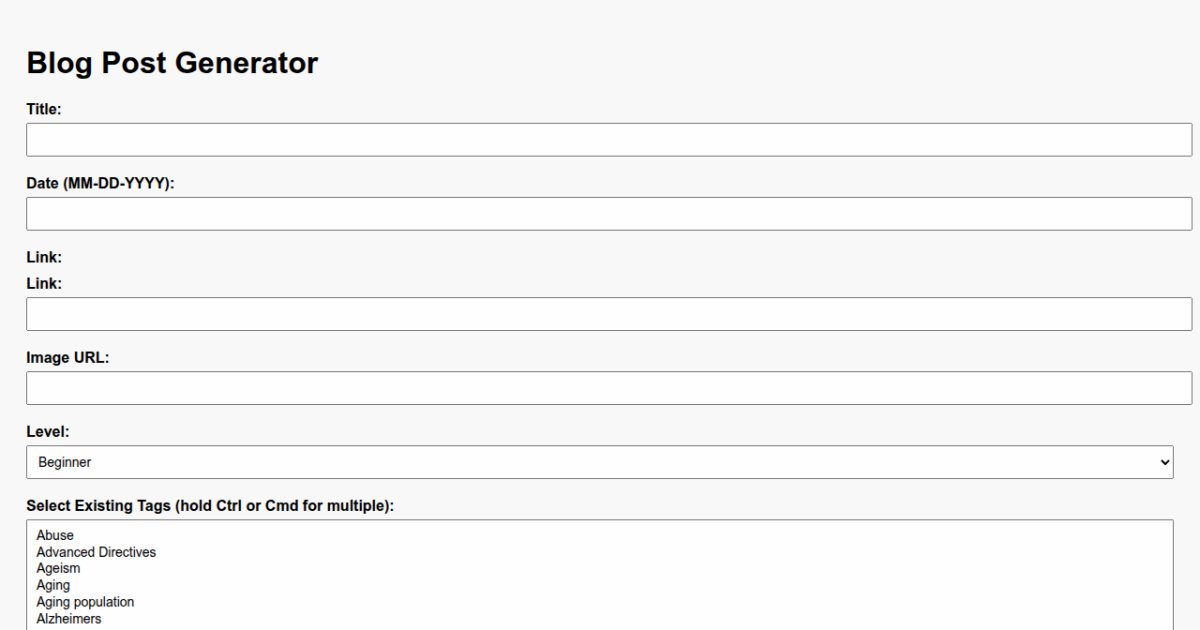
Task: Select the Alzheimers tag option
Action: [x=68, y=619]
